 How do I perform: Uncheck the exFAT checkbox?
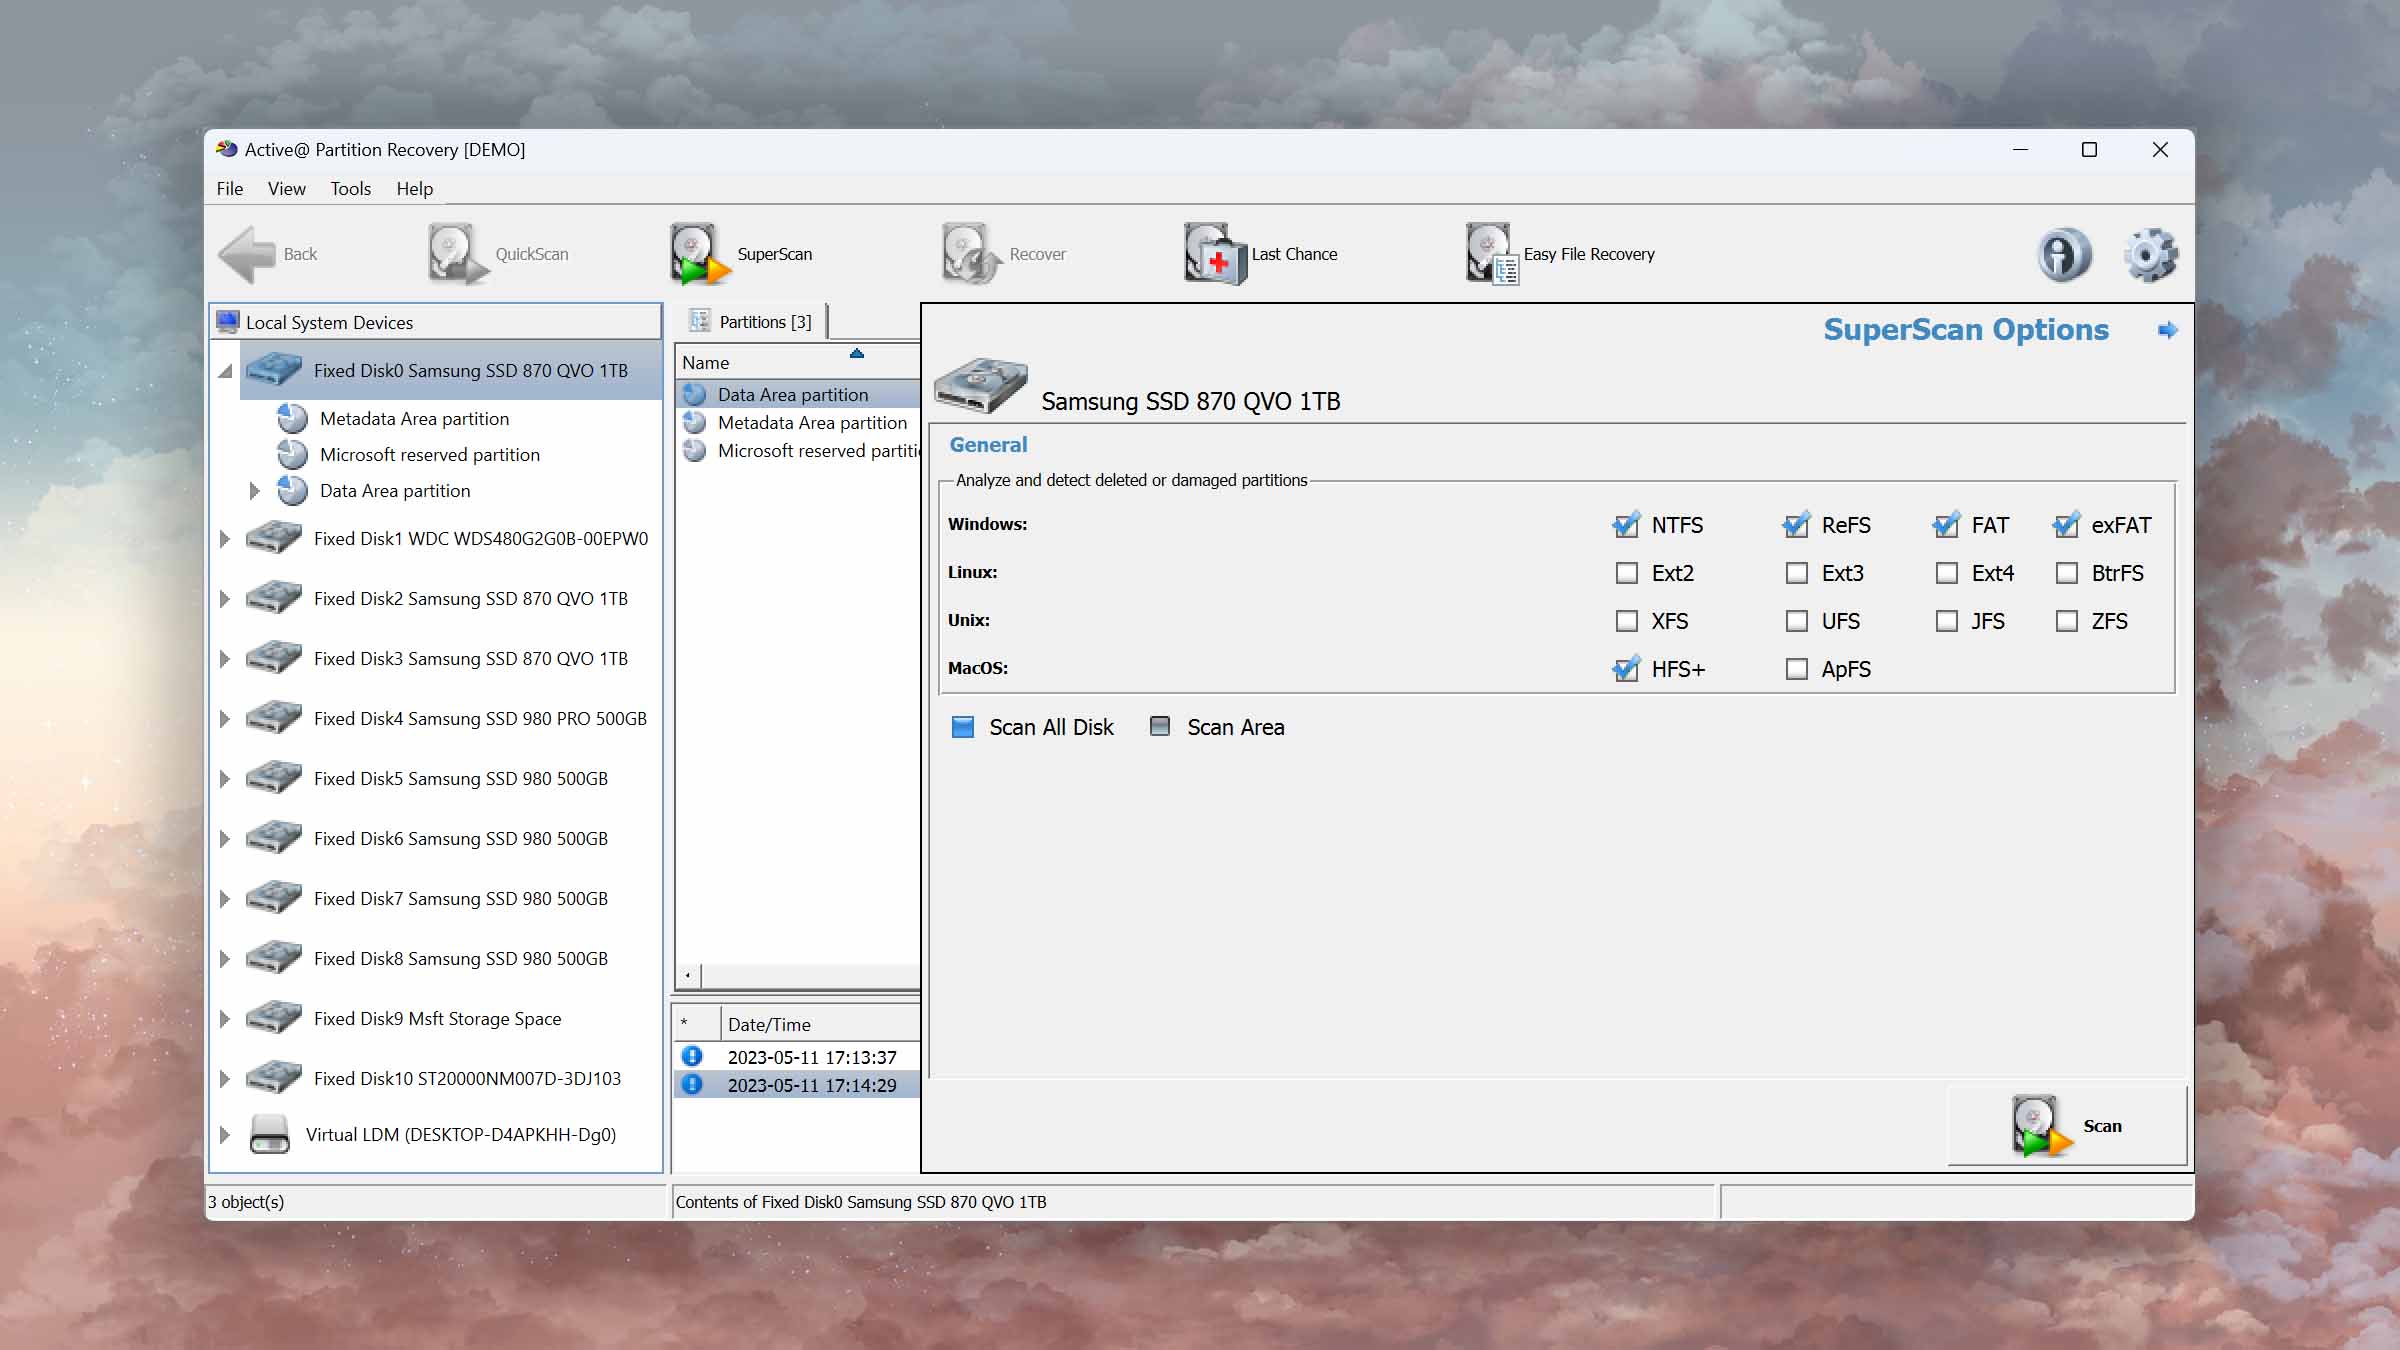2067,525
